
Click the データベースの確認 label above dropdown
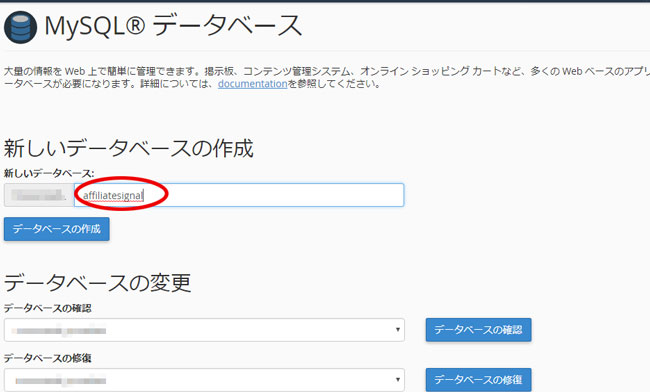48,308
